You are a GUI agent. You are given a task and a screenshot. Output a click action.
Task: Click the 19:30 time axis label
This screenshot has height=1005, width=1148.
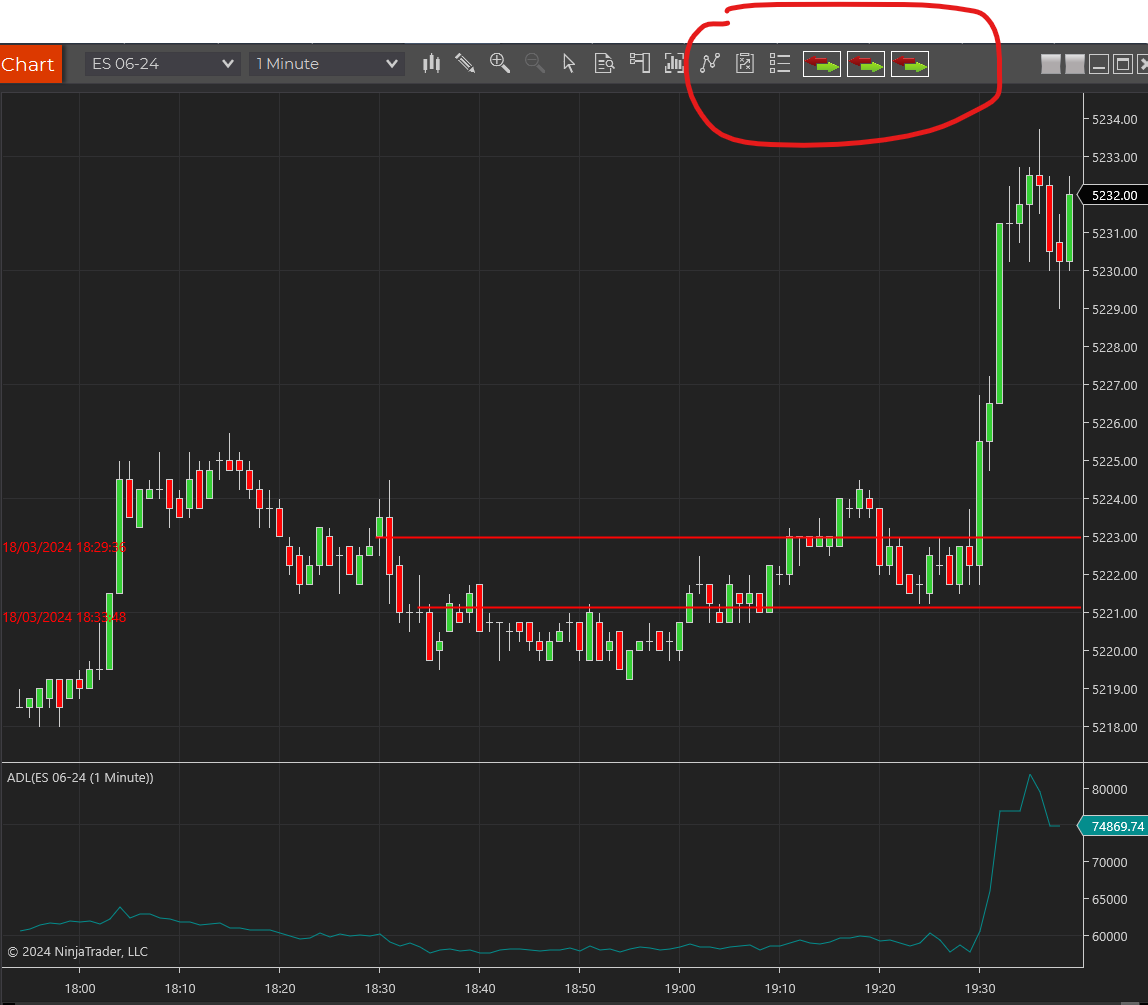980,988
